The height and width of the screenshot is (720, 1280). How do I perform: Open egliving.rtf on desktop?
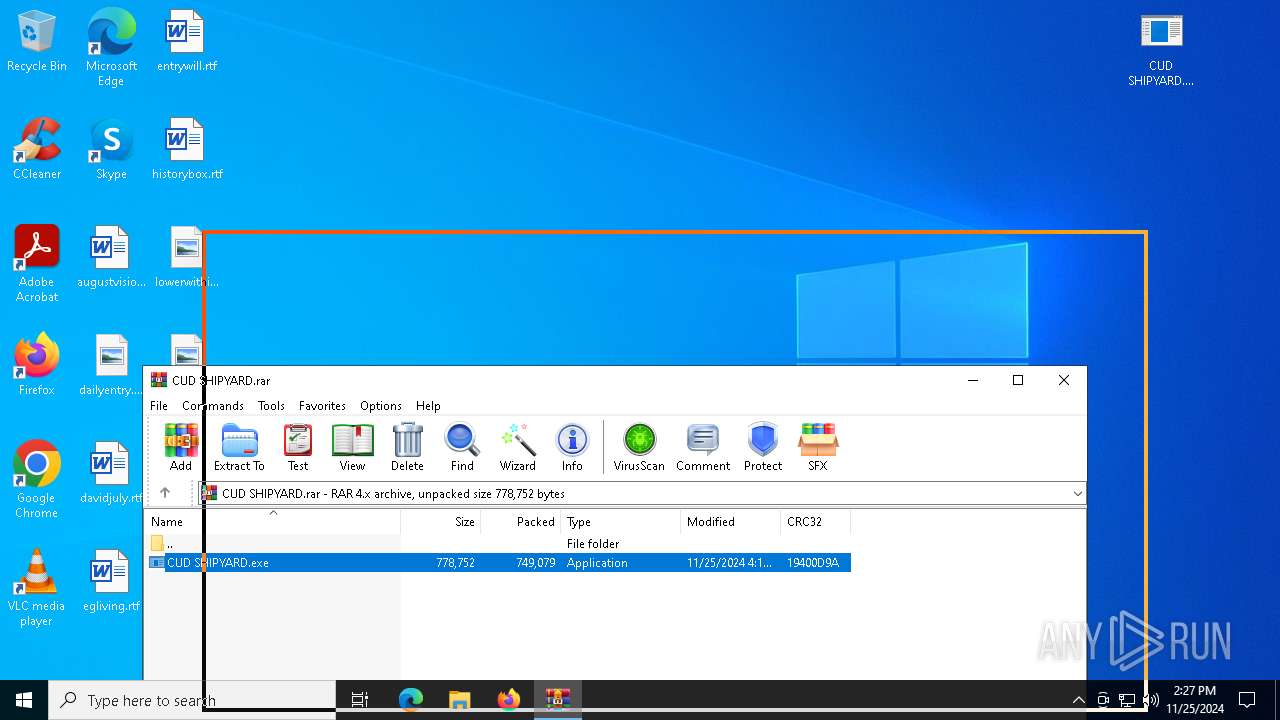coord(111,581)
